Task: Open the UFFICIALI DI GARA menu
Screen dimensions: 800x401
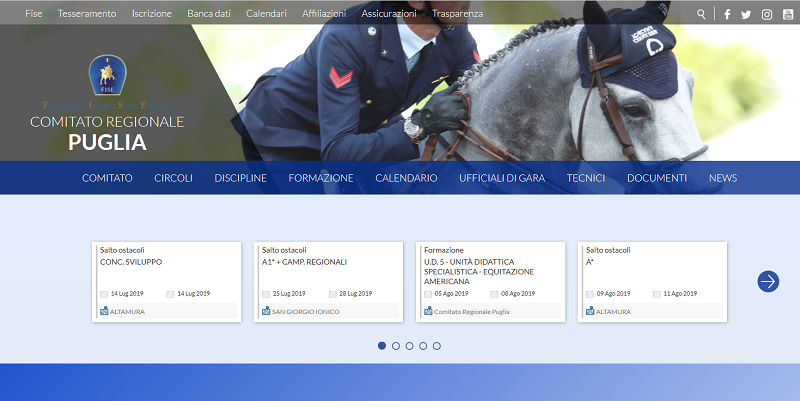Action: [x=502, y=178]
